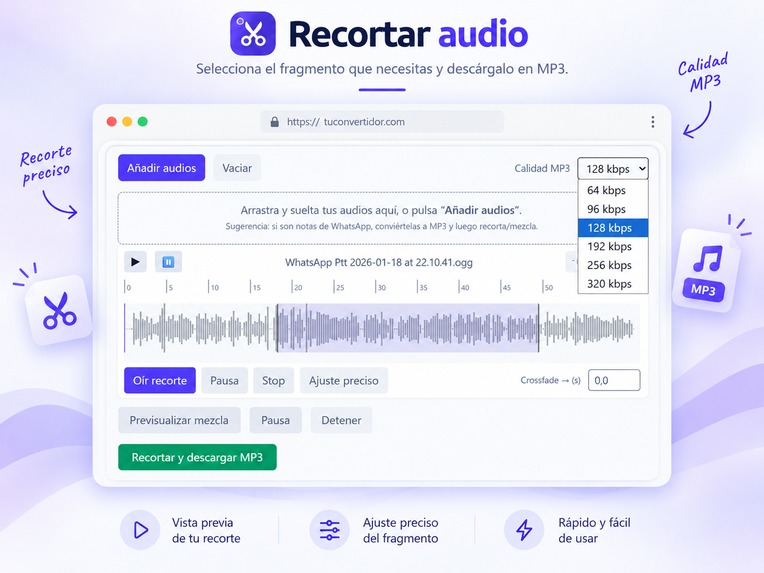The image size is (764, 573).
Task: Click the tuconvertidor.com address bar
Action: click(x=382, y=122)
